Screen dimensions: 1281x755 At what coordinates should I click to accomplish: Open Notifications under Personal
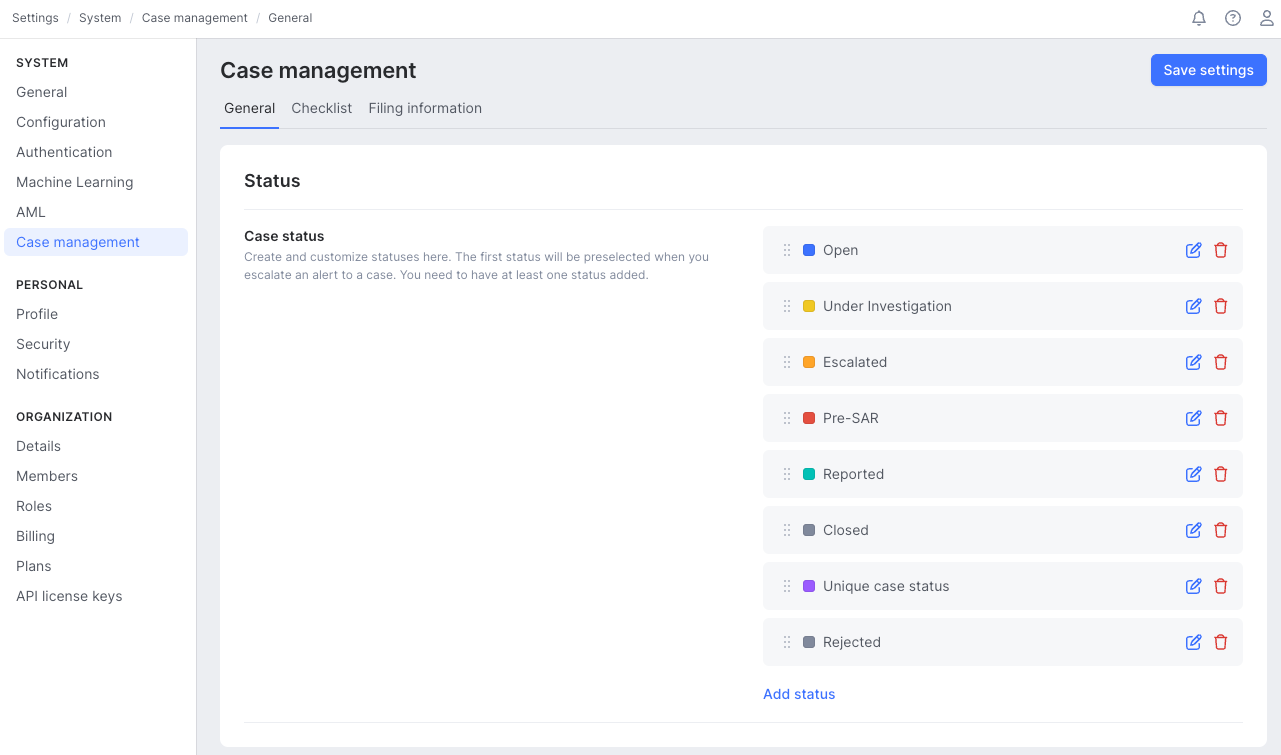(x=58, y=374)
